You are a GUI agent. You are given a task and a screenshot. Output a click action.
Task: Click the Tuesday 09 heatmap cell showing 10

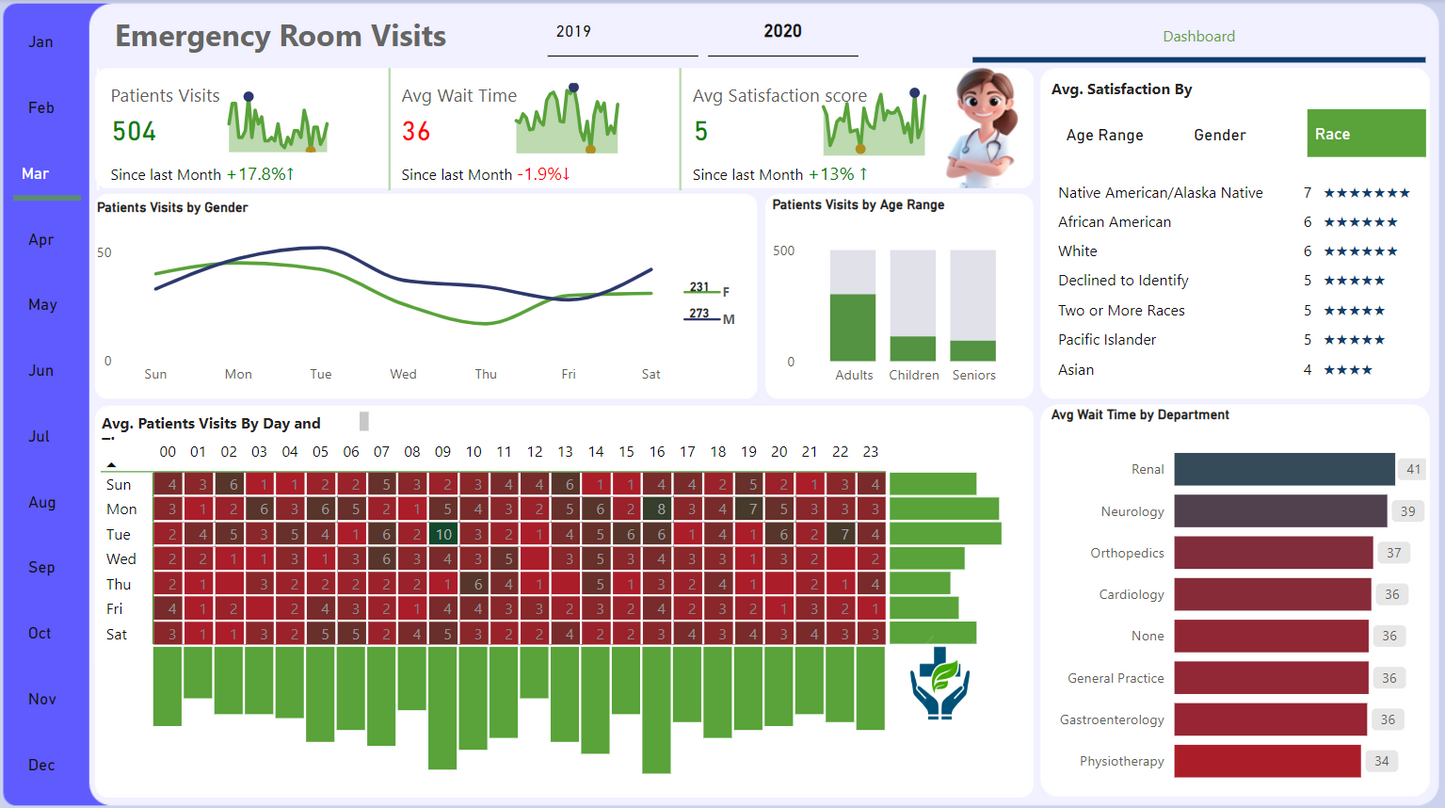[x=442, y=534]
